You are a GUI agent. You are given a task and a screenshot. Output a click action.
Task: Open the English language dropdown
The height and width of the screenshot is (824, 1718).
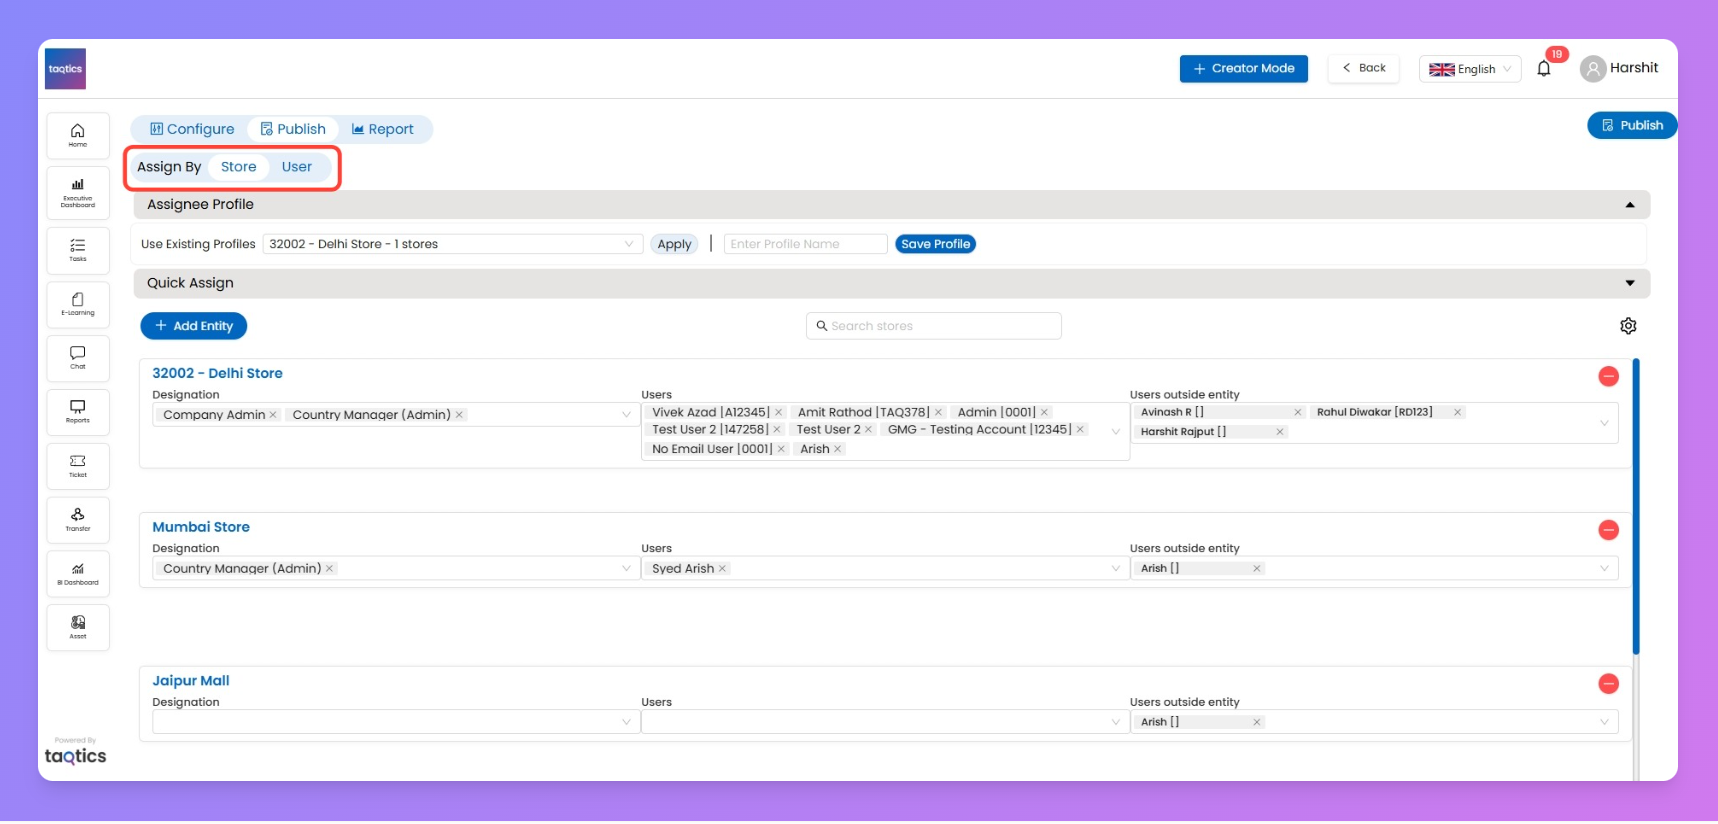1469,69
